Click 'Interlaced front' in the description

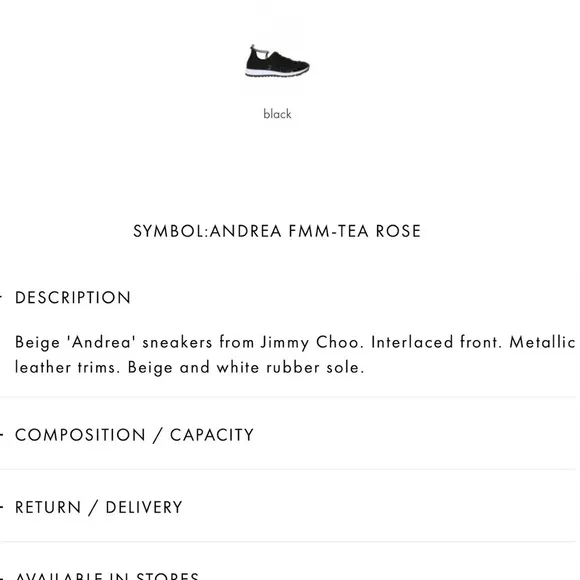pos(436,342)
